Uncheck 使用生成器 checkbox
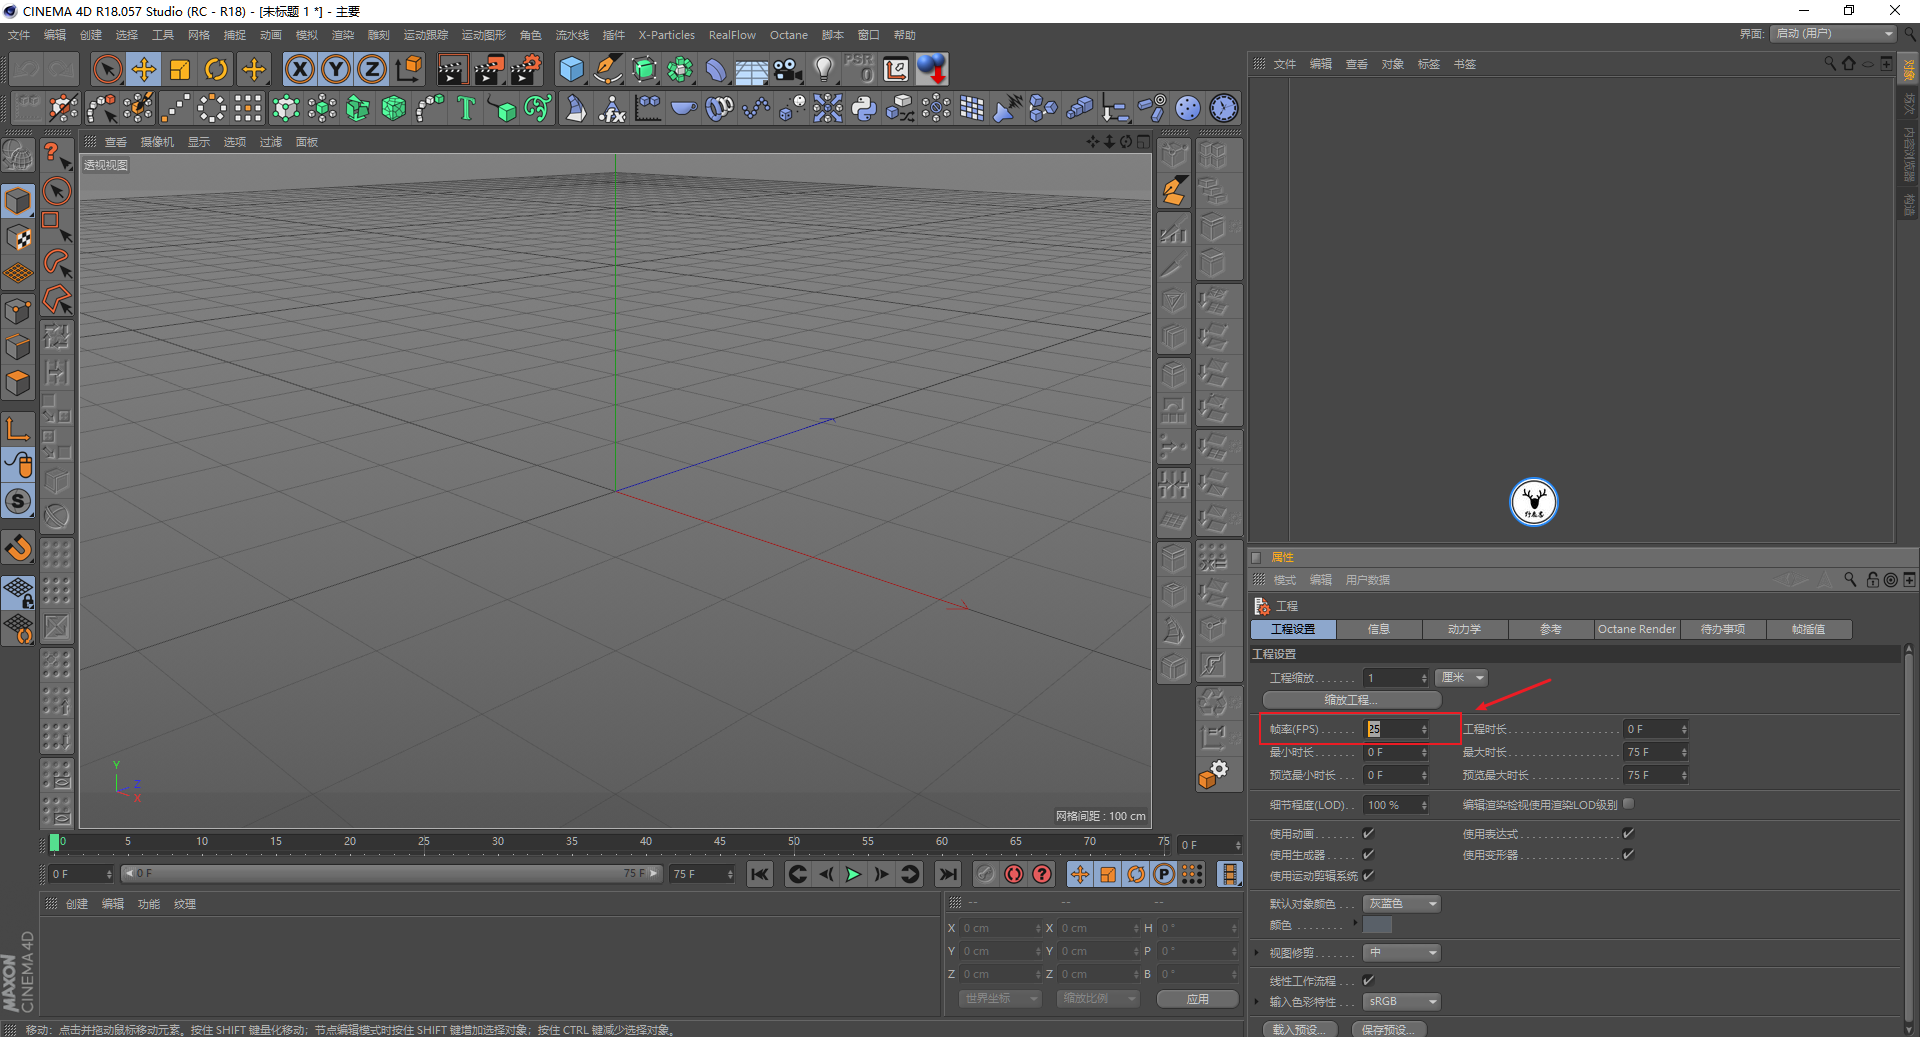This screenshot has height=1037, width=1920. (1368, 854)
